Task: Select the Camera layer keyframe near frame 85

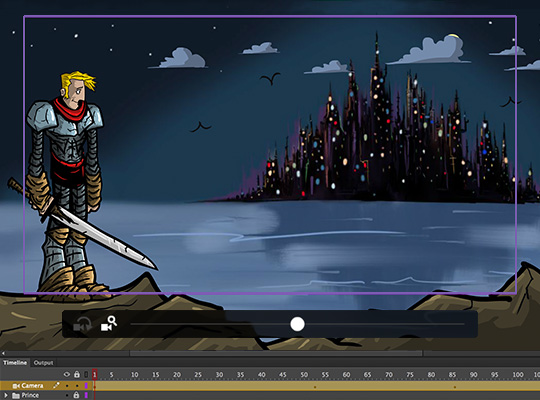Action: [x=455, y=387]
